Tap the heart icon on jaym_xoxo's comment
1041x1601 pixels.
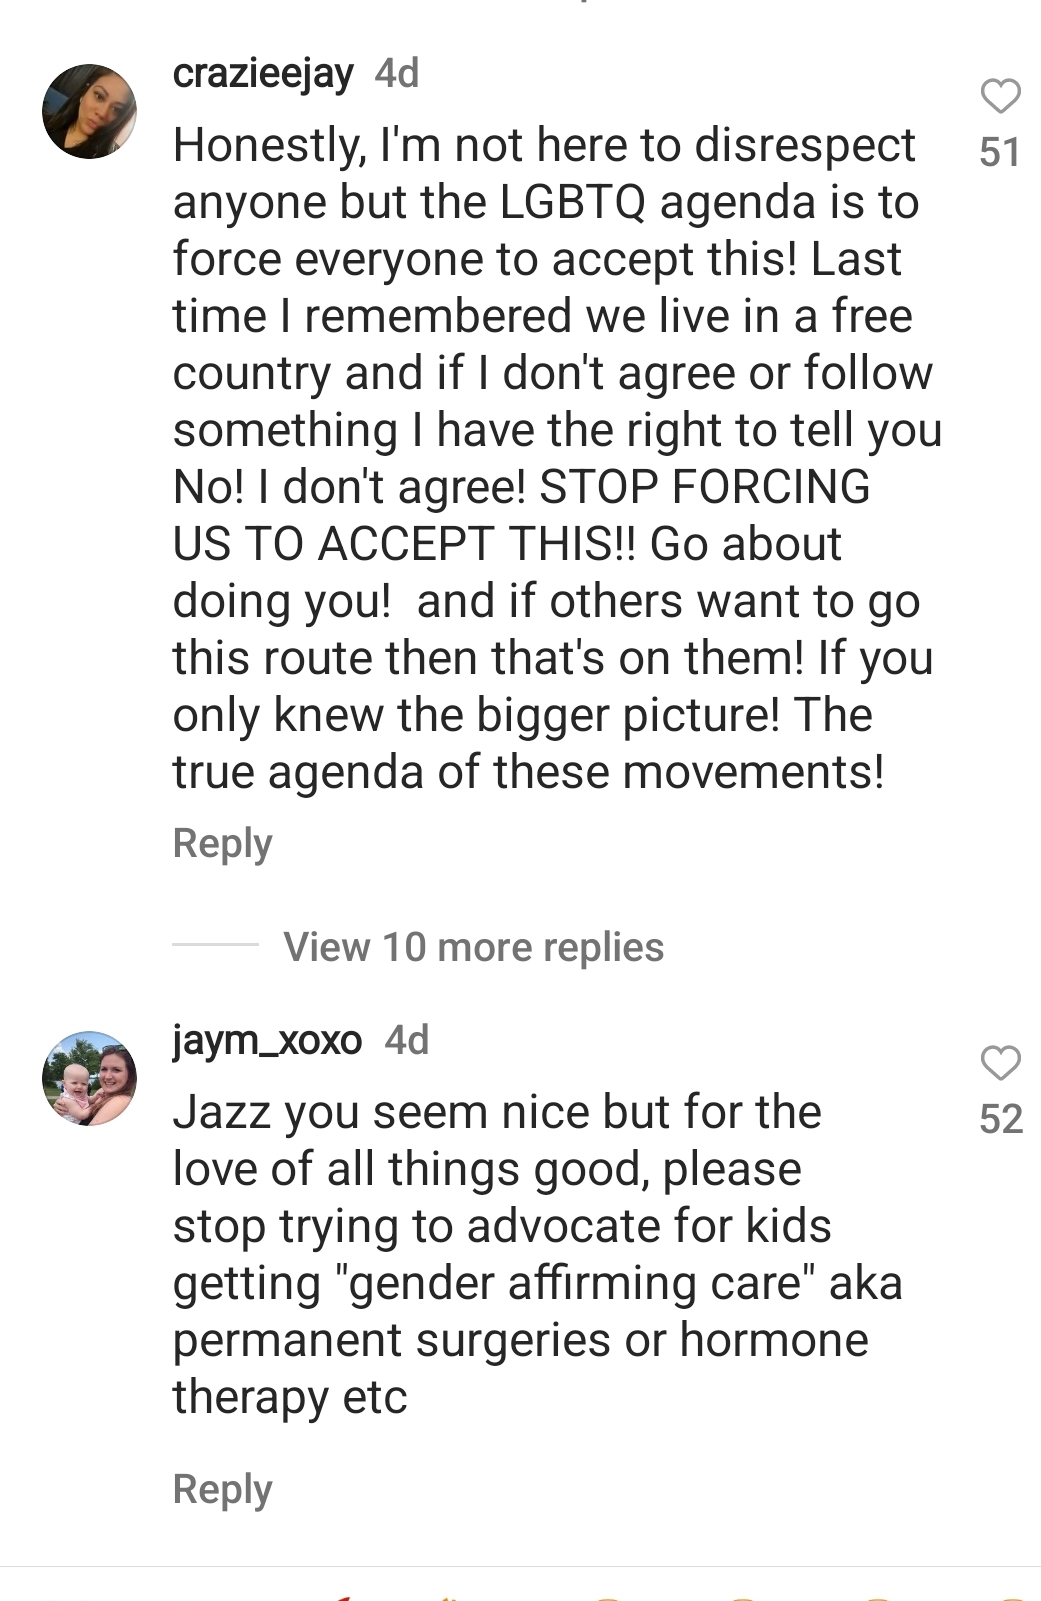[1000, 1063]
